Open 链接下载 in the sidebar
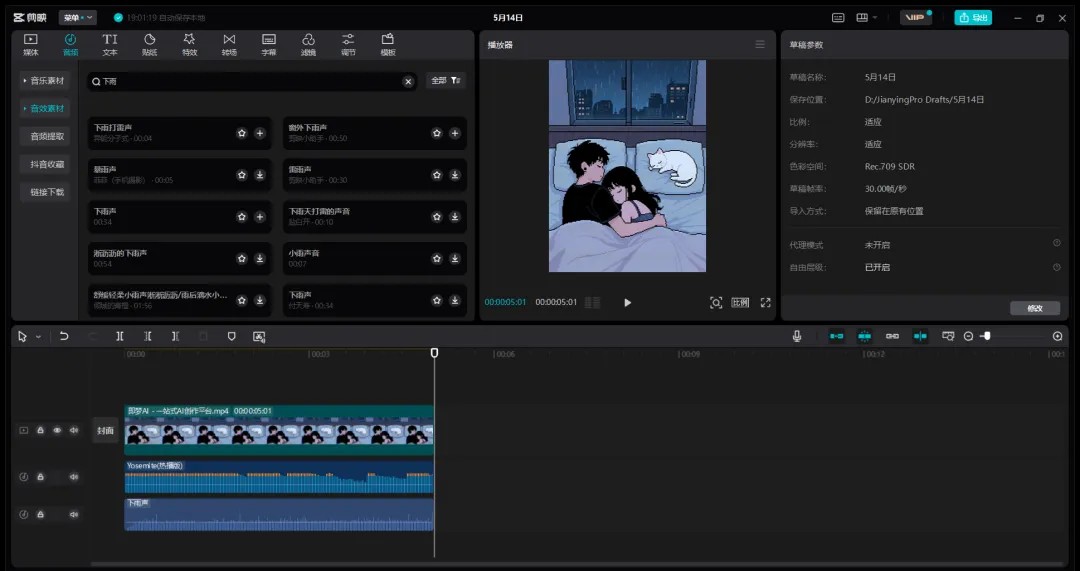 click(x=45, y=192)
